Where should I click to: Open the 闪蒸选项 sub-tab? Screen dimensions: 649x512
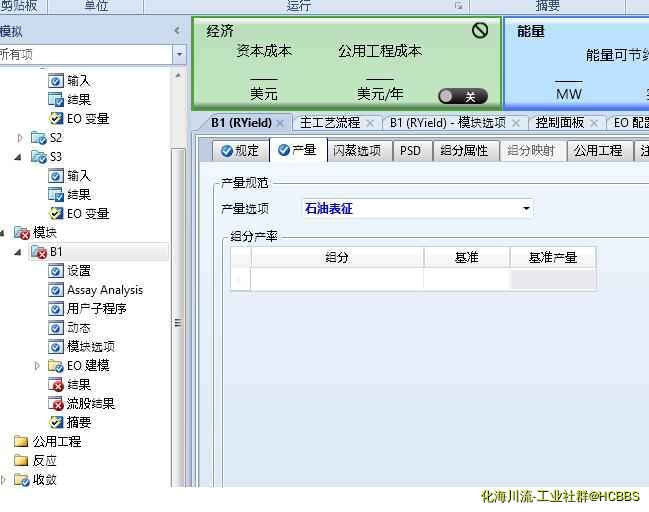pyautogui.click(x=356, y=151)
